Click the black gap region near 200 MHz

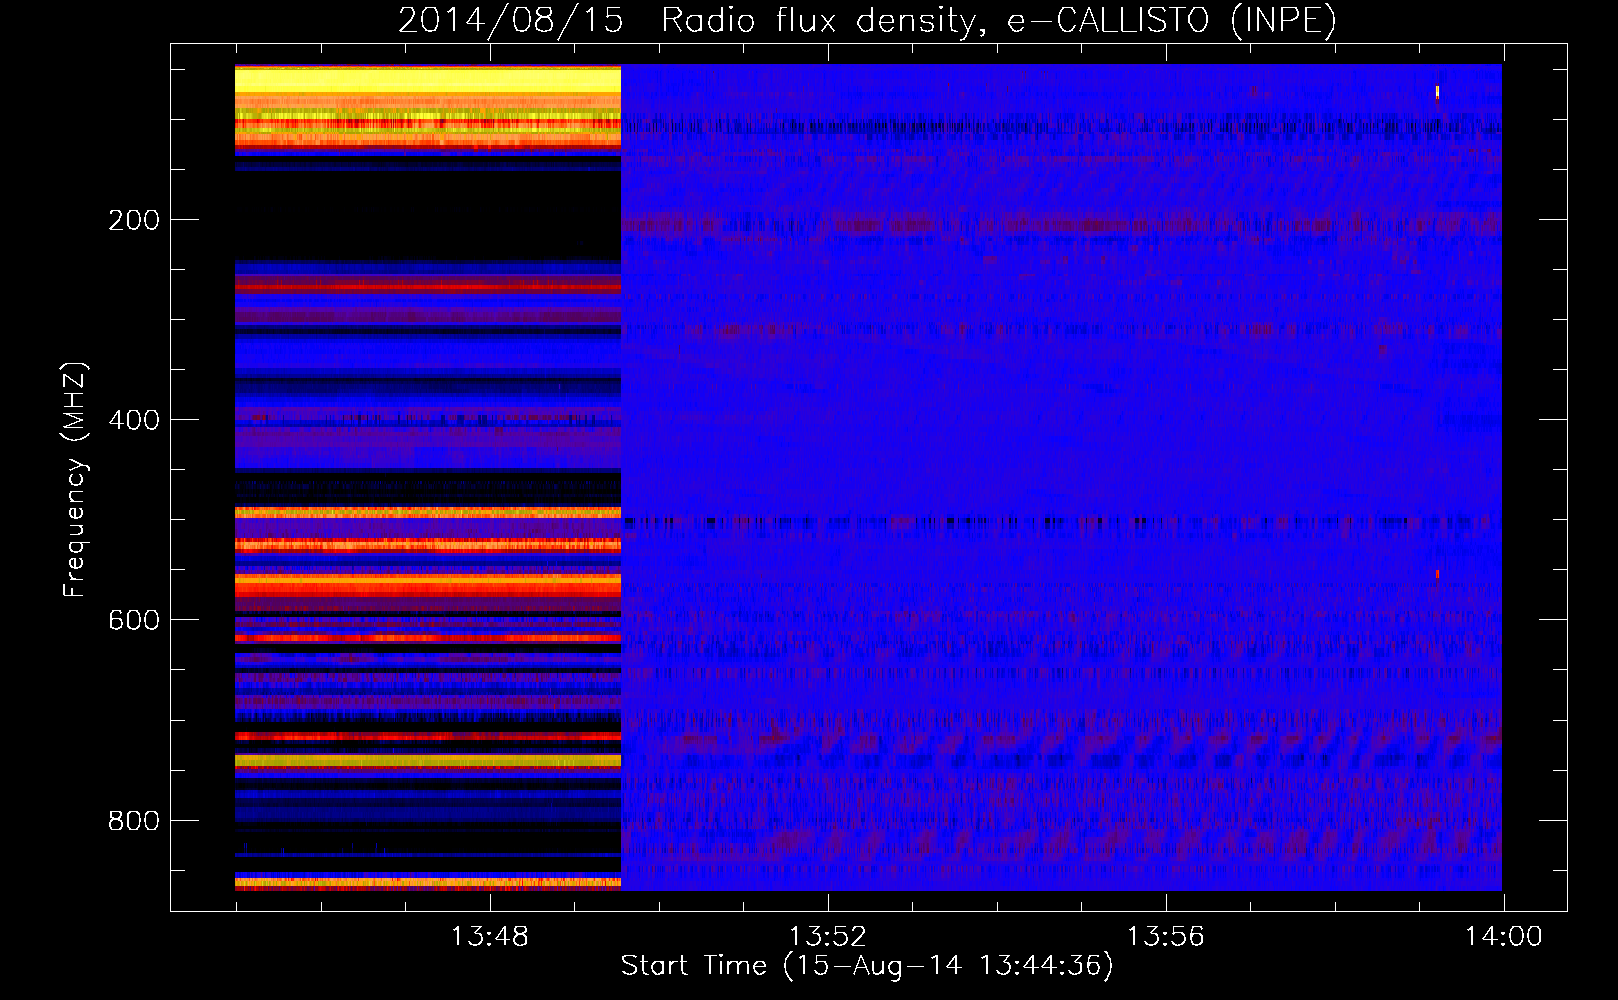428,215
